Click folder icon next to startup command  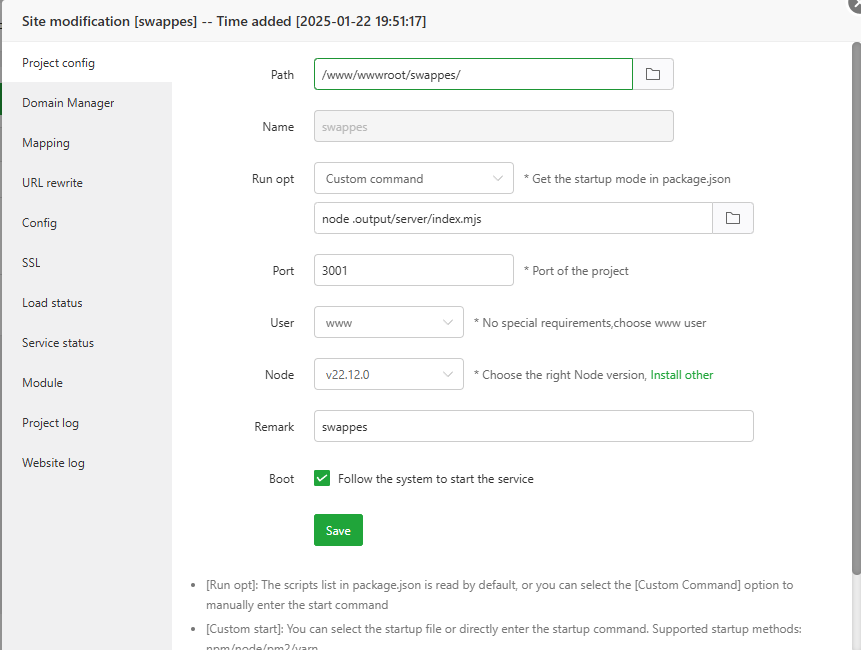point(732,218)
